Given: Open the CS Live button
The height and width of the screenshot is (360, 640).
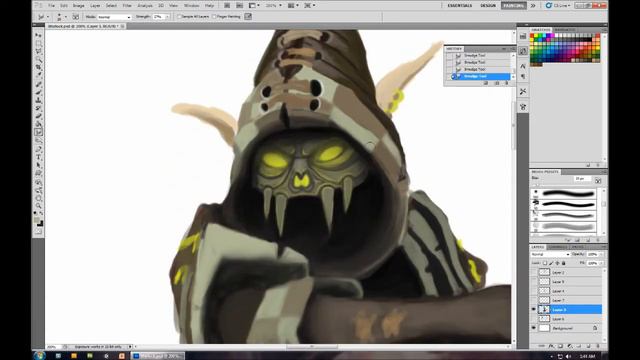Looking at the screenshot, I should click(557, 6).
